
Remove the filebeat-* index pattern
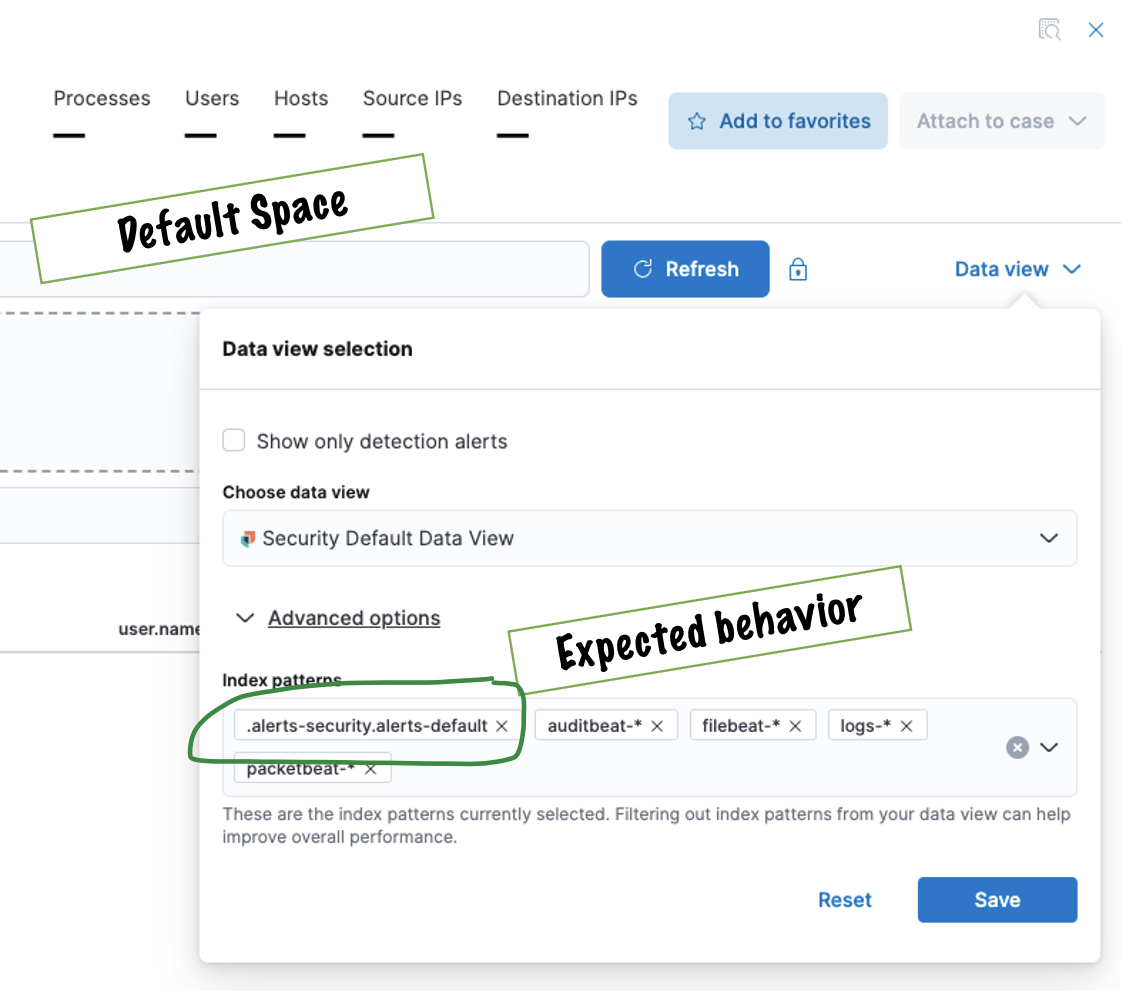(x=797, y=725)
